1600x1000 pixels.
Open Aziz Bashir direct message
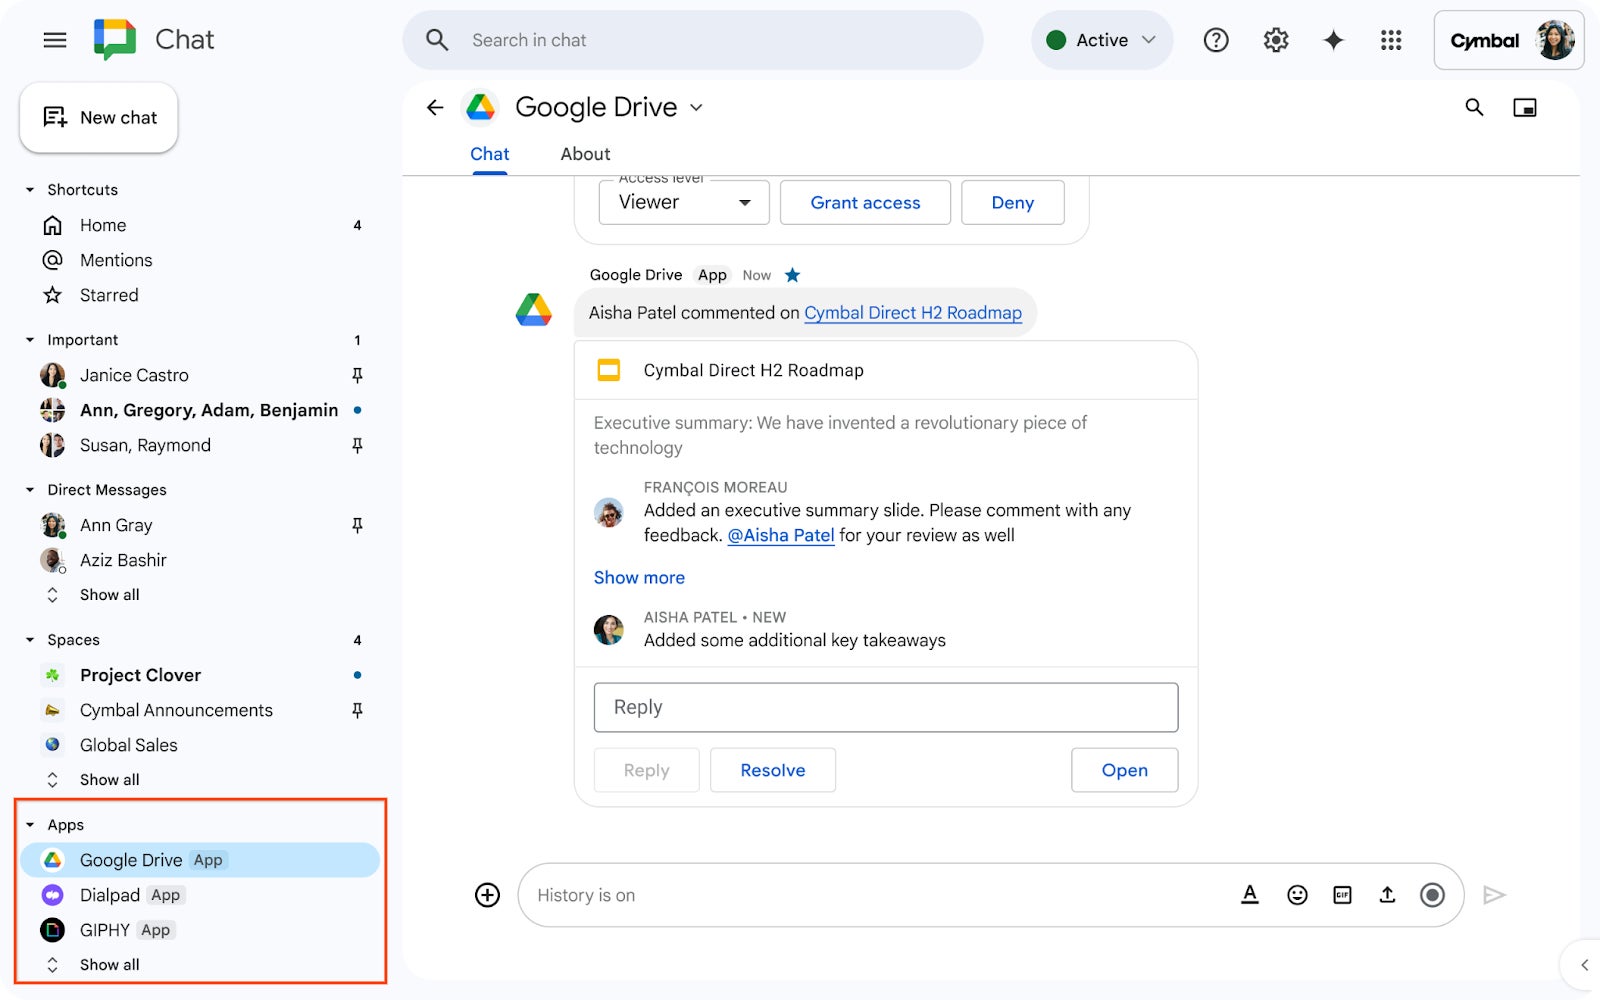(x=200, y=560)
